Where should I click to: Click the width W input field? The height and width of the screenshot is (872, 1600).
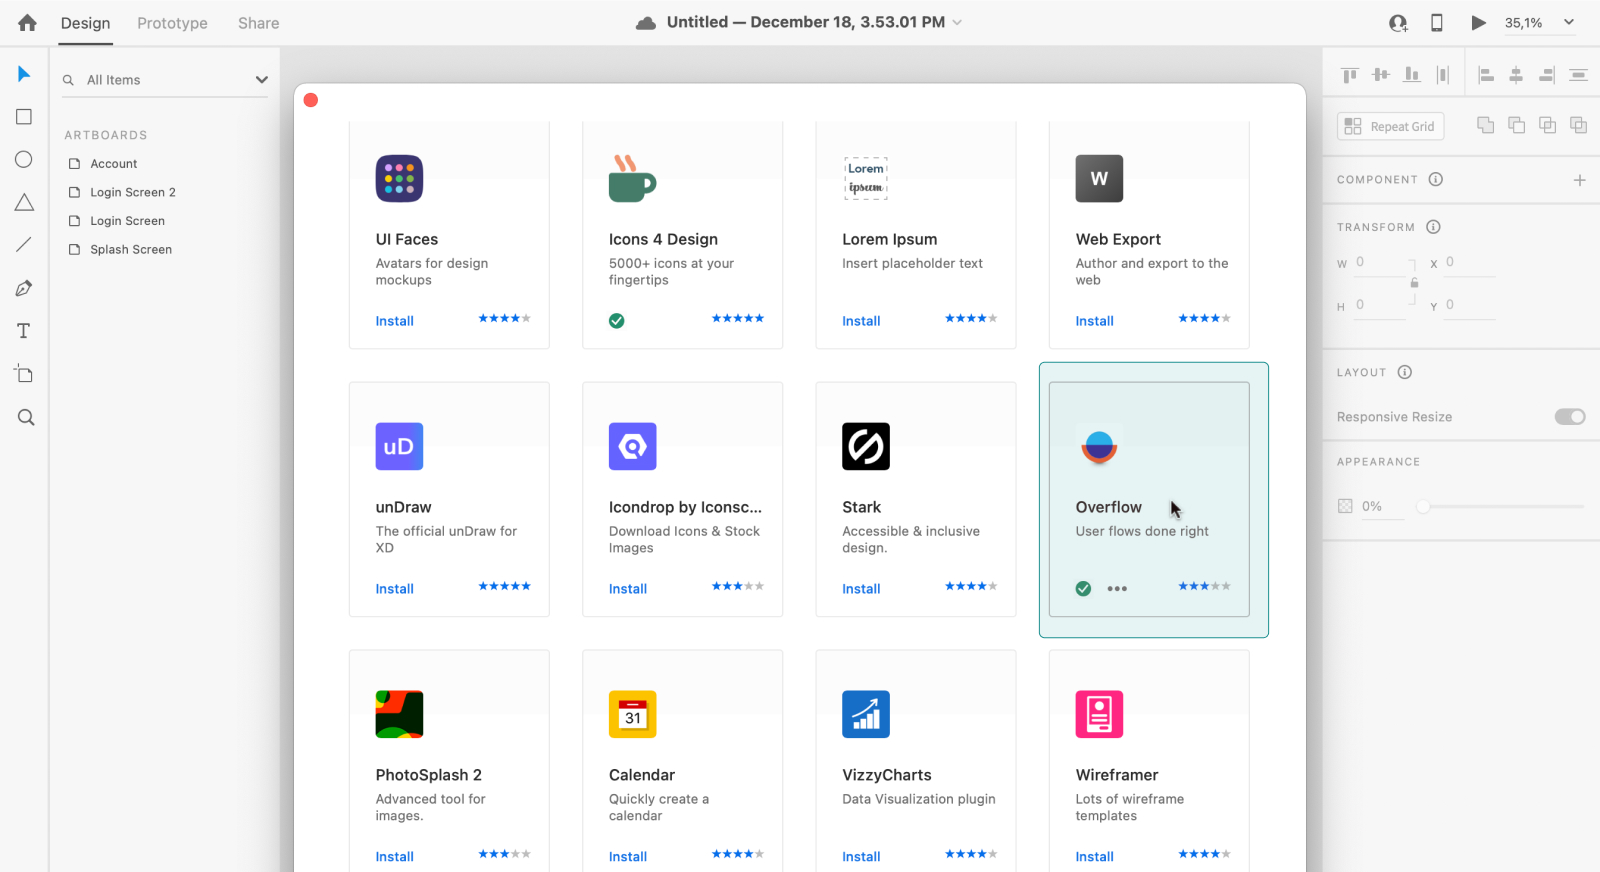click(1380, 262)
